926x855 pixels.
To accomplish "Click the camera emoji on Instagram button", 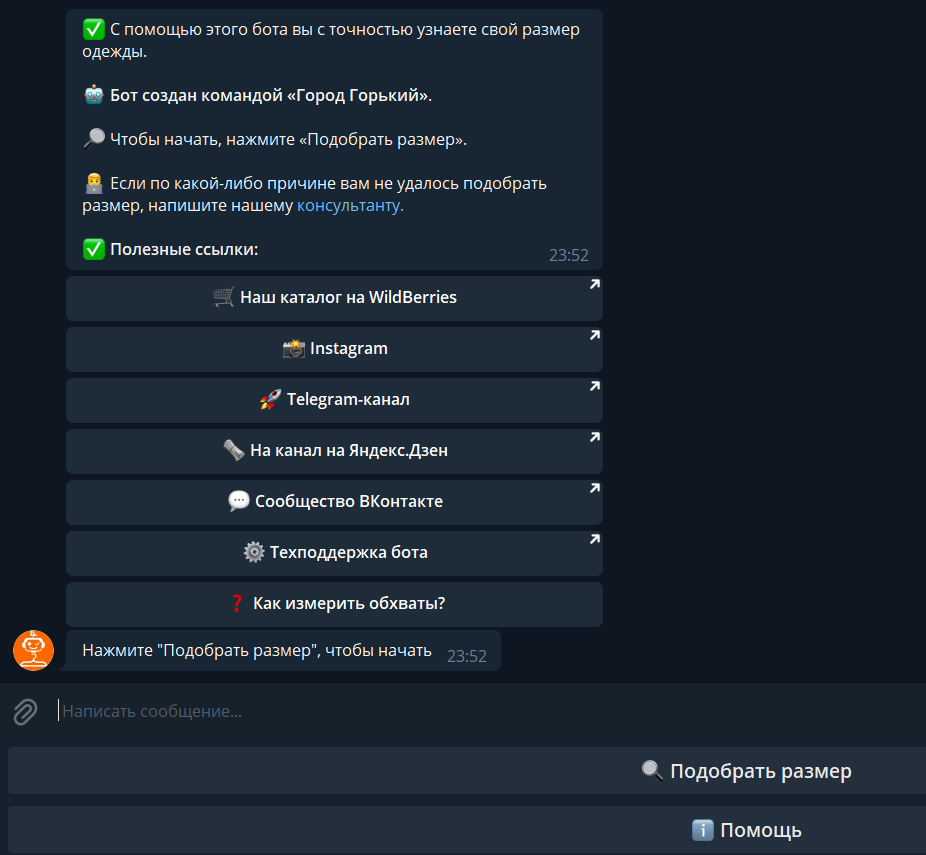I will tap(294, 348).
